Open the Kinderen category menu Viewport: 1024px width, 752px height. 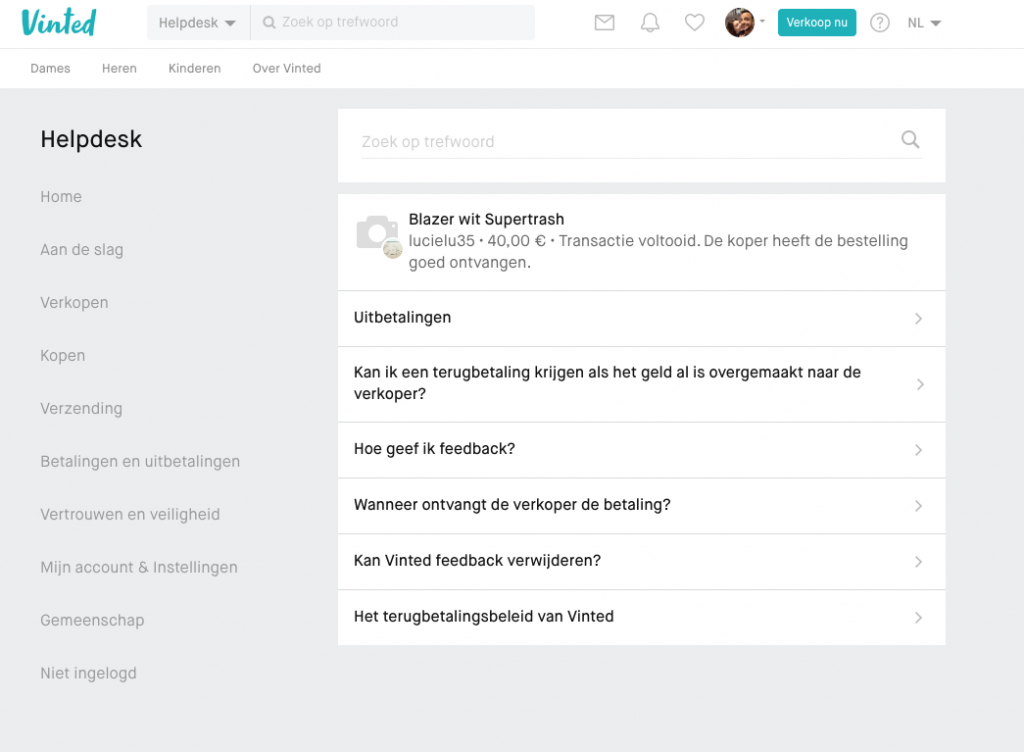(x=195, y=69)
